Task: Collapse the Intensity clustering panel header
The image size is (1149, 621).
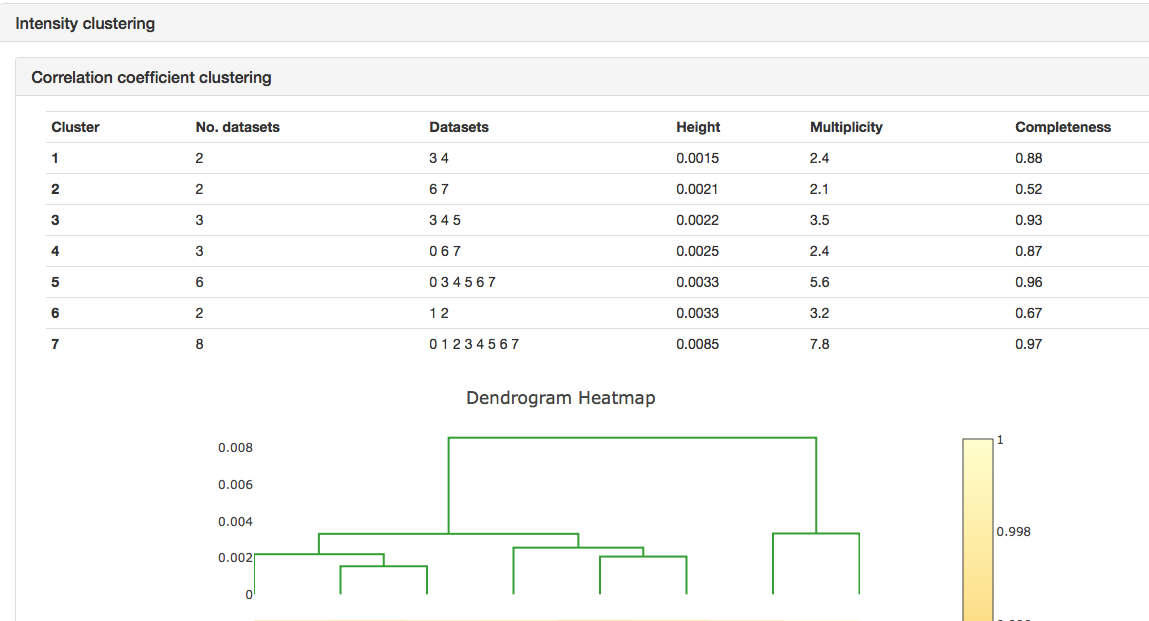Action: coord(85,23)
